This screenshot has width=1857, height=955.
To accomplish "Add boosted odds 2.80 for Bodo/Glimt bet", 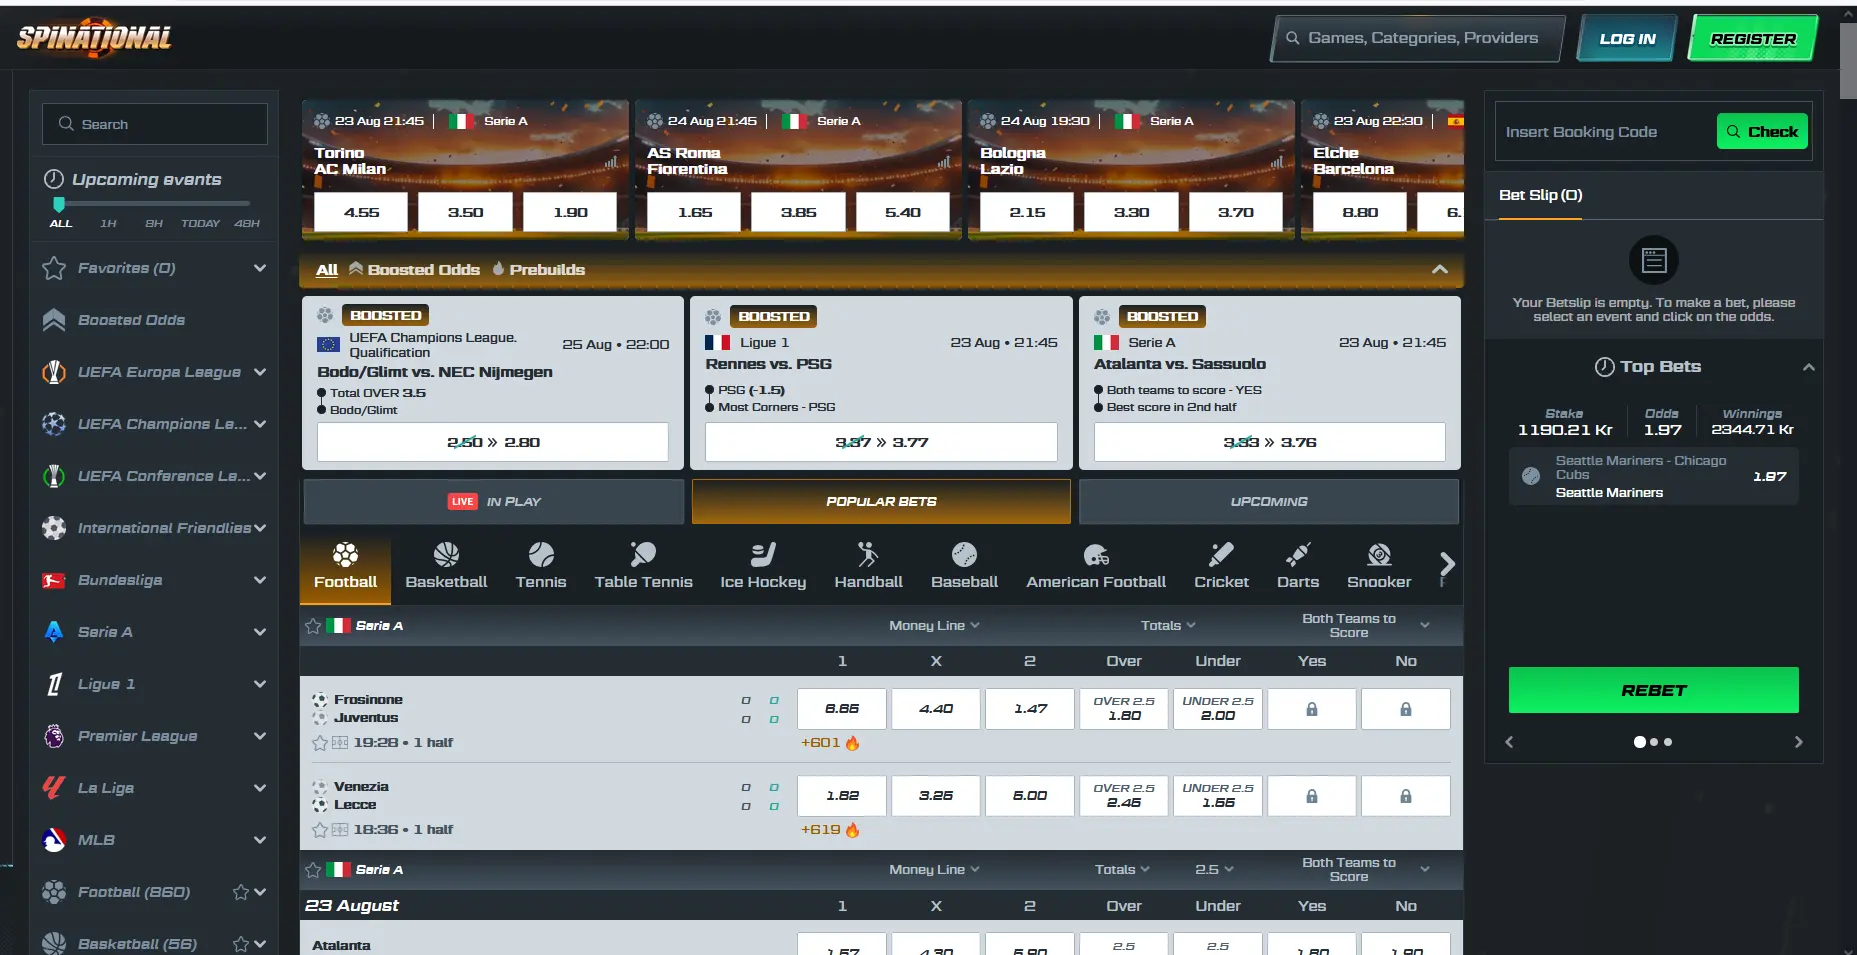I will tap(493, 442).
